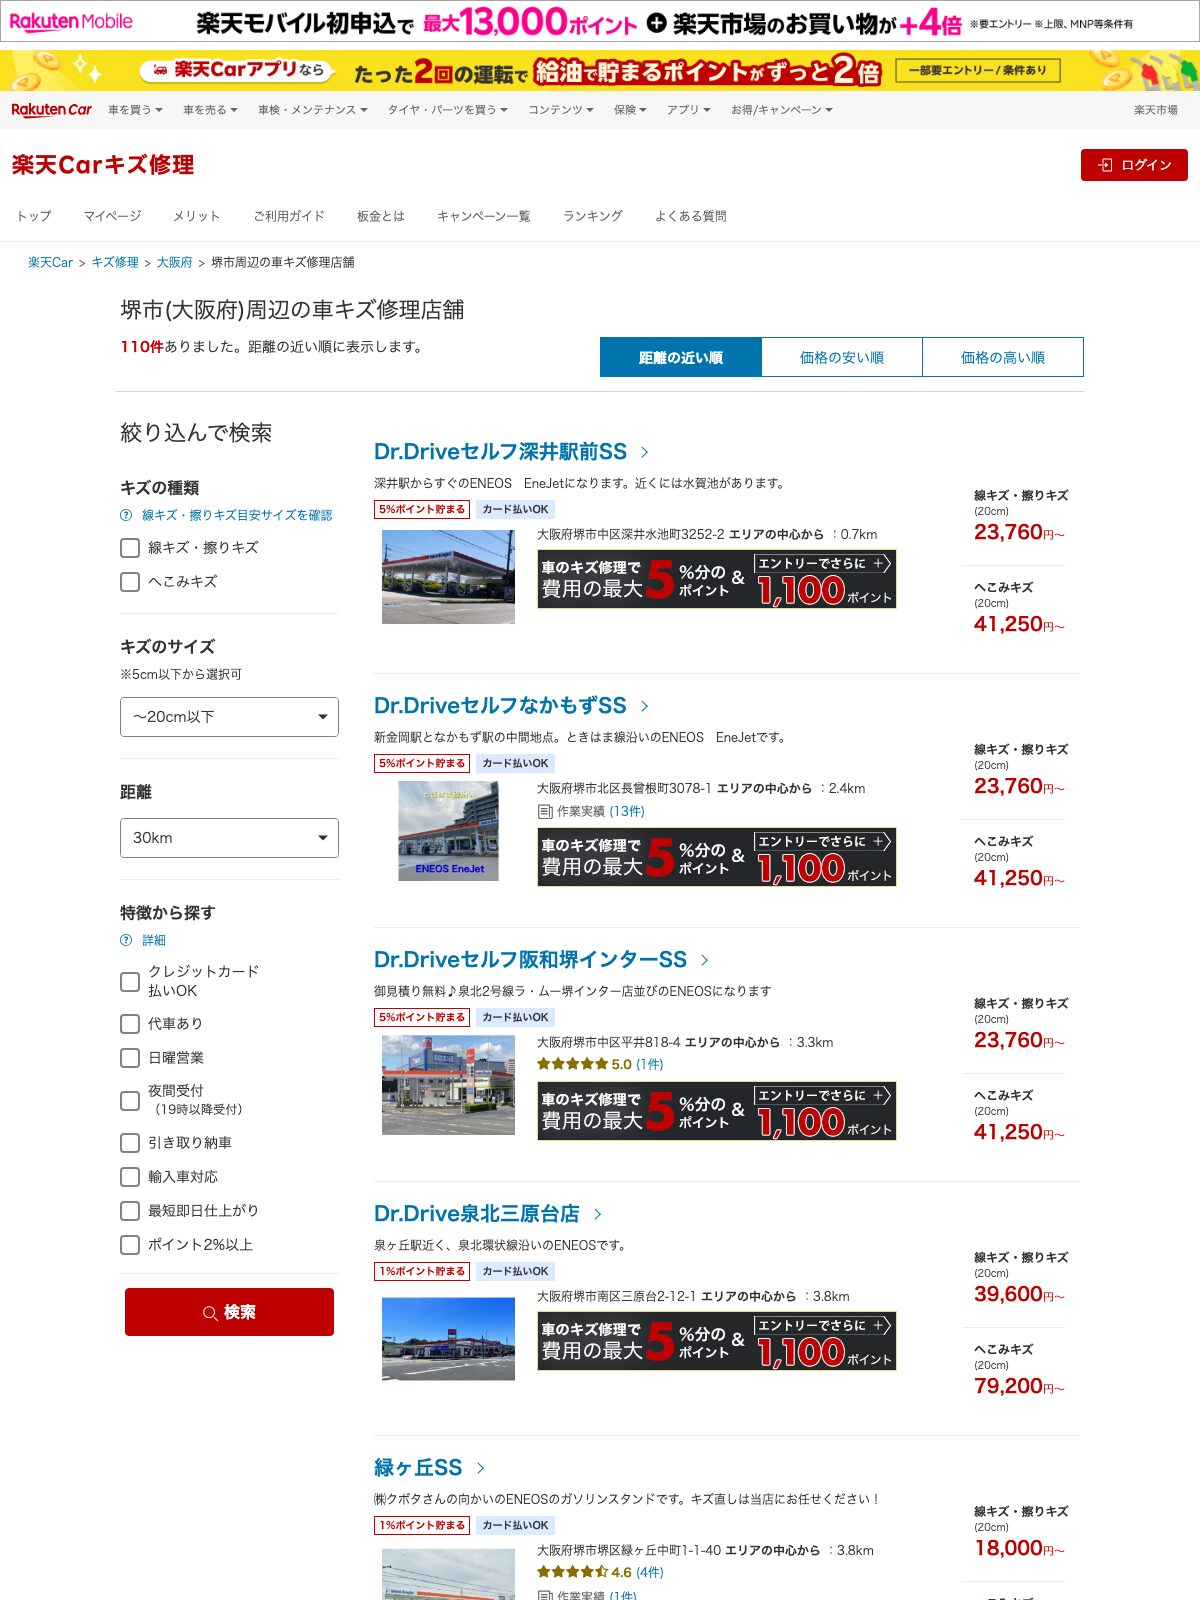Open the 板金とは tab
The image size is (1200, 1600).
[x=381, y=216]
